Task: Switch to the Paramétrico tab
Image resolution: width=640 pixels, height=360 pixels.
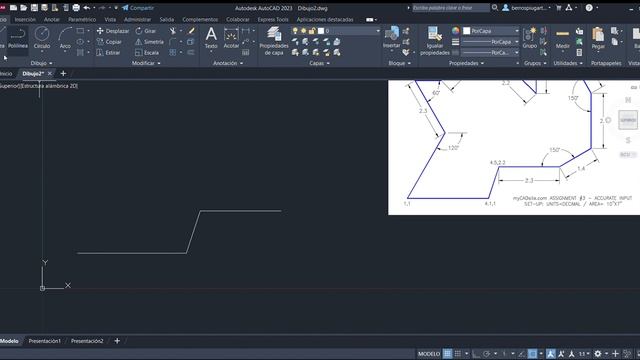Action: (82, 20)
